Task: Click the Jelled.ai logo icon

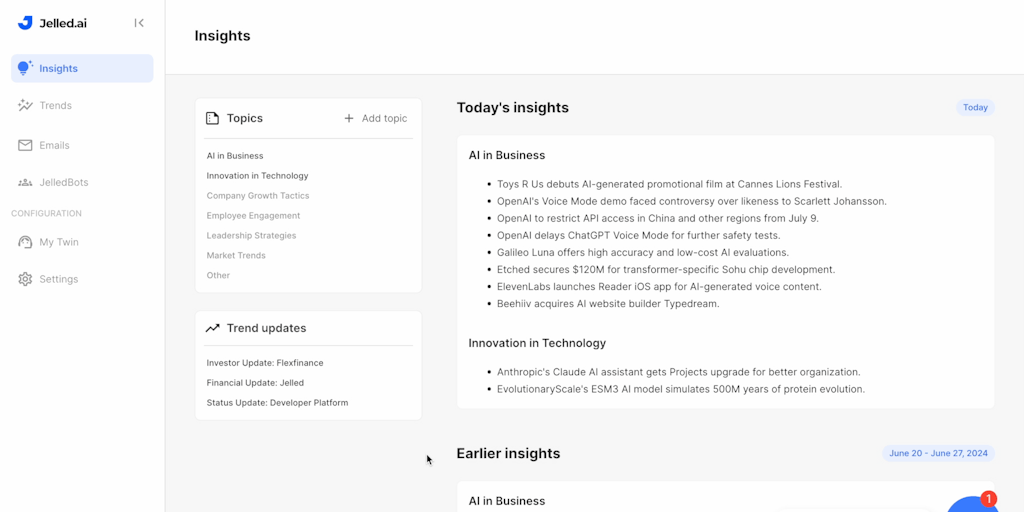Action: (x=26, y=23)
